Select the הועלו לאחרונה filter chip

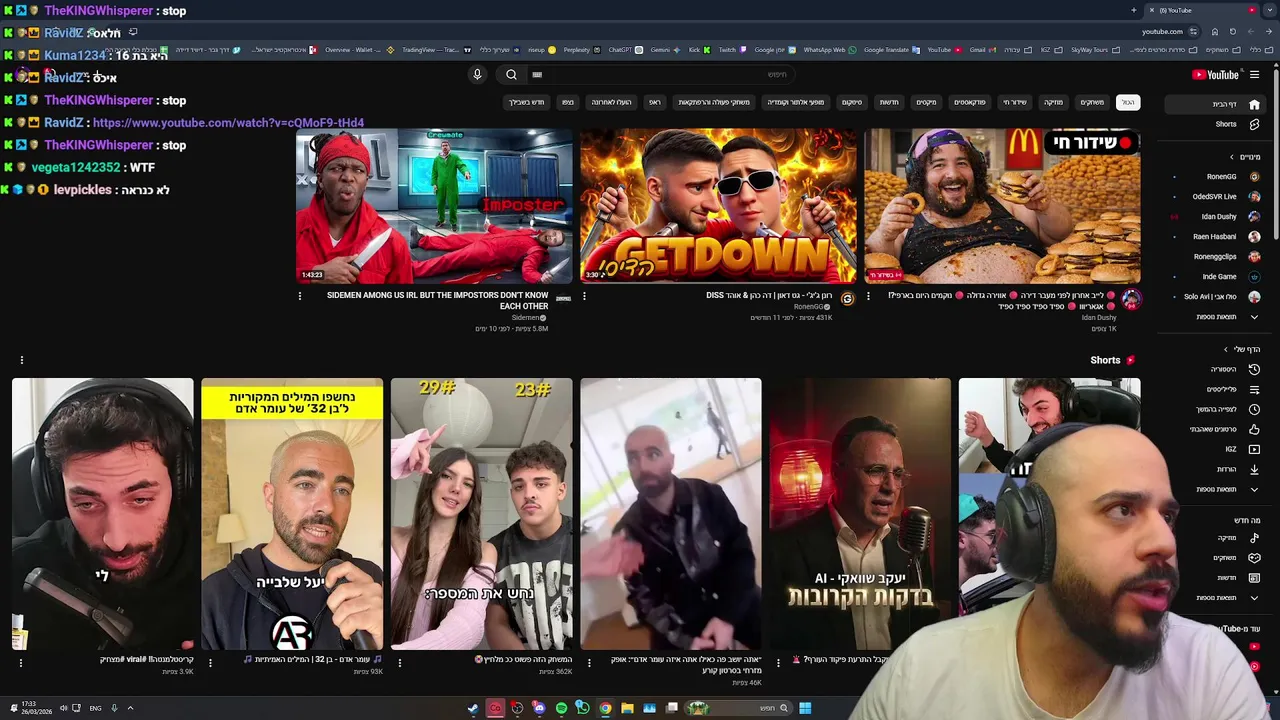[611, 102]
